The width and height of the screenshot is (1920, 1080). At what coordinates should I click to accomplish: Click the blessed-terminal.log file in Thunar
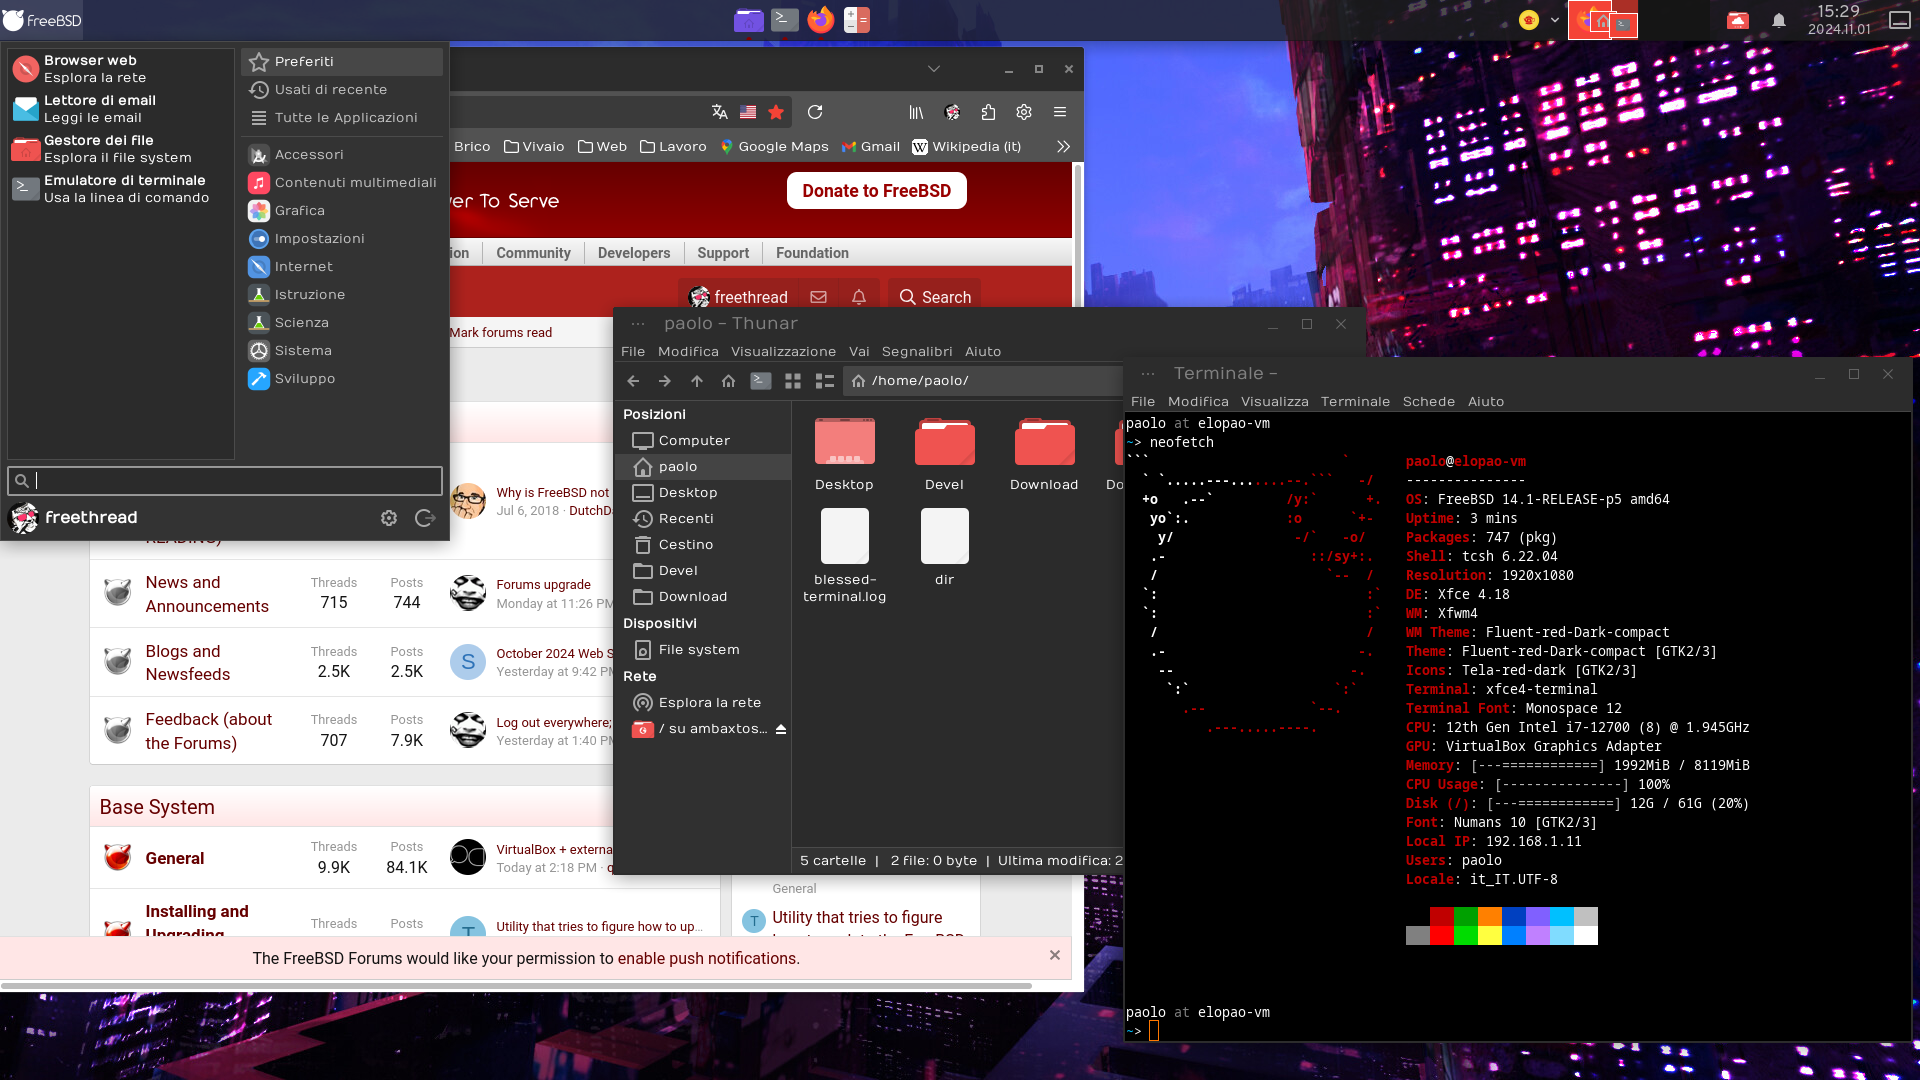(844, 549)
